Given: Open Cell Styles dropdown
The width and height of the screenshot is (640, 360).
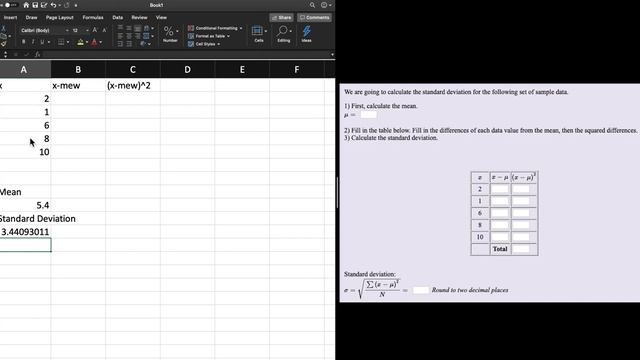Looking at the screenshot, I should [204, 44].
